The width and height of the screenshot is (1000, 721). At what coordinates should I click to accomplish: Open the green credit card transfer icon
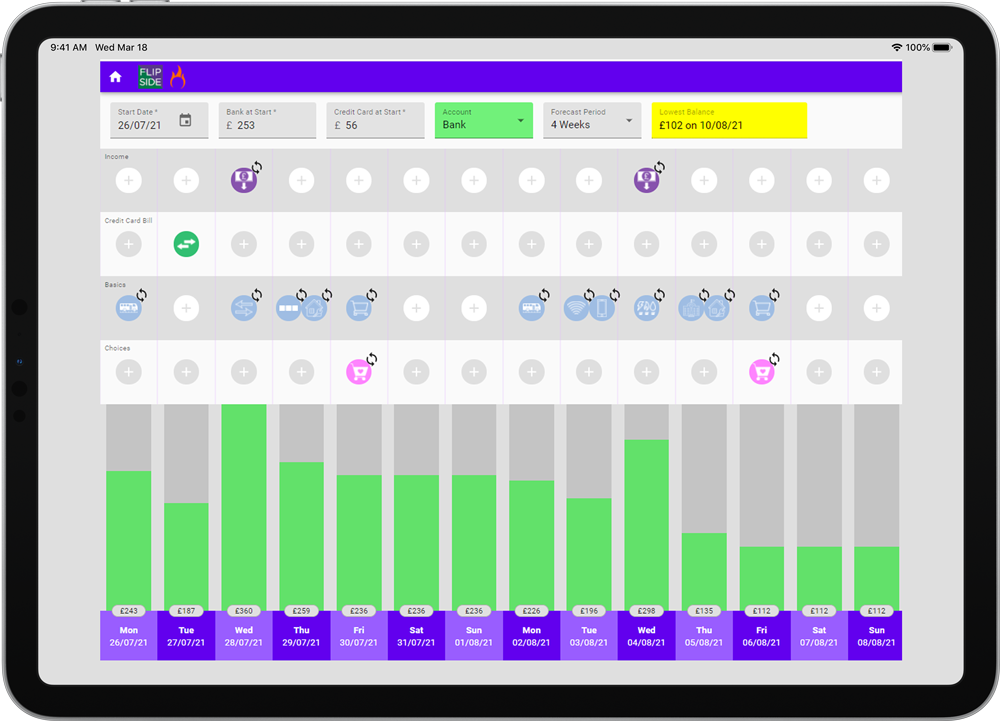[186, 244]
